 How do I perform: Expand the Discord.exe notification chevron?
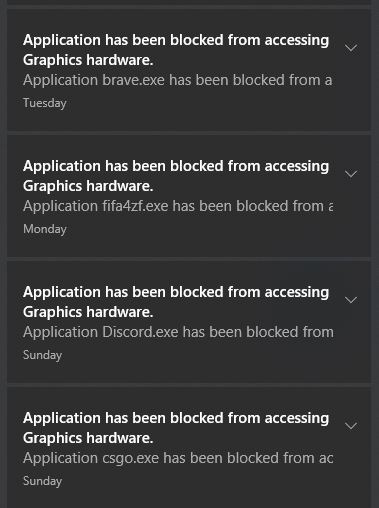point(351,300)
